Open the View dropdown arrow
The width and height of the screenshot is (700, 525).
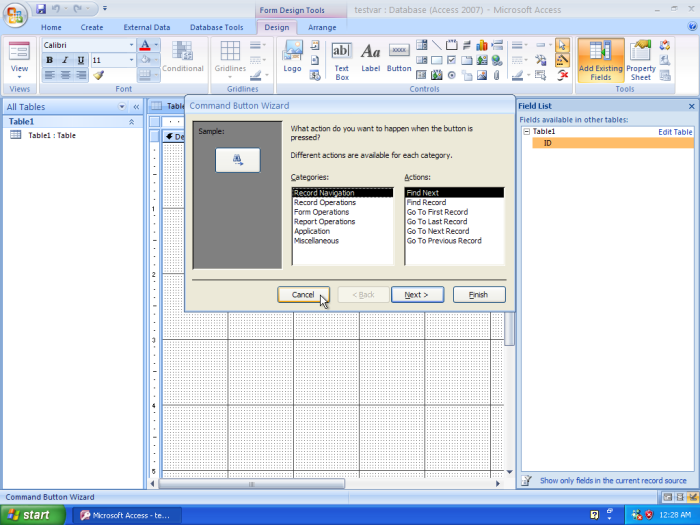[x=19, y=77]
